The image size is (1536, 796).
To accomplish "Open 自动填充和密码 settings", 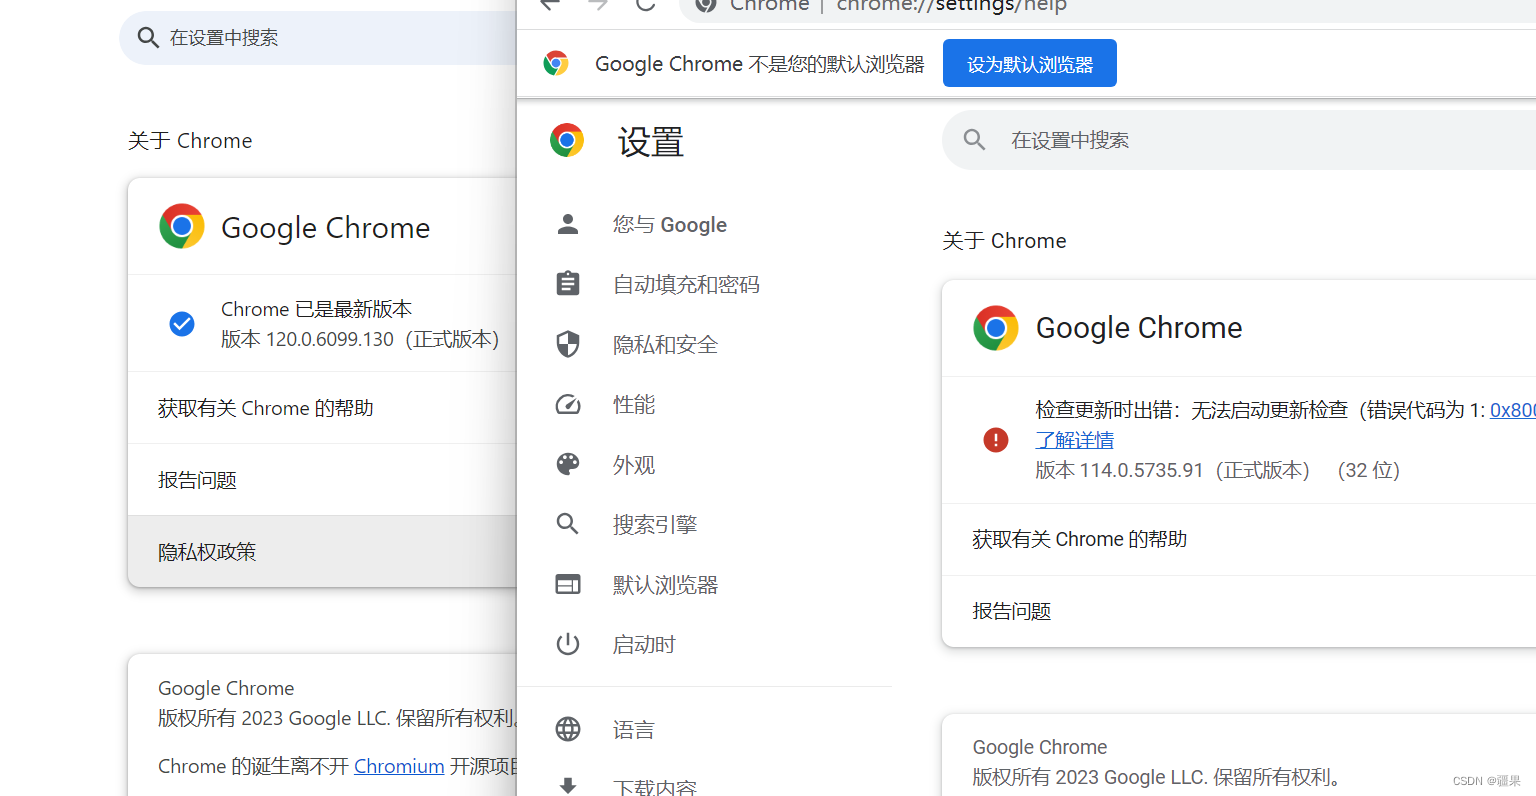I will pyautogui.click(x=686, y=284).
